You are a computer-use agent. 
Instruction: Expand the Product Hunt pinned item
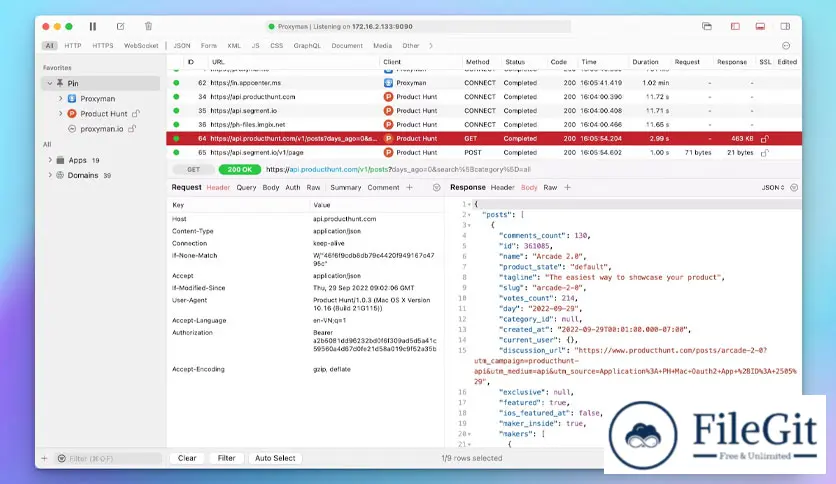[60, 114]
